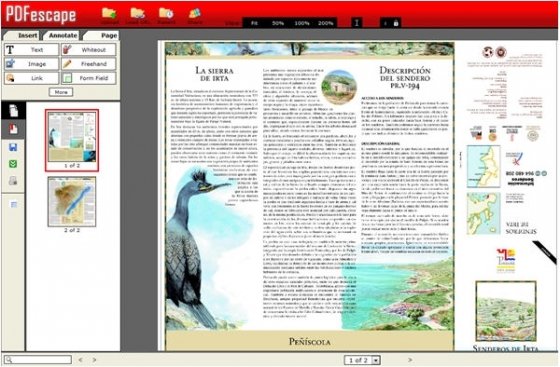This screenshot has width=560, height=367.
Task: Click the Share icon
Action: (195, 13)
